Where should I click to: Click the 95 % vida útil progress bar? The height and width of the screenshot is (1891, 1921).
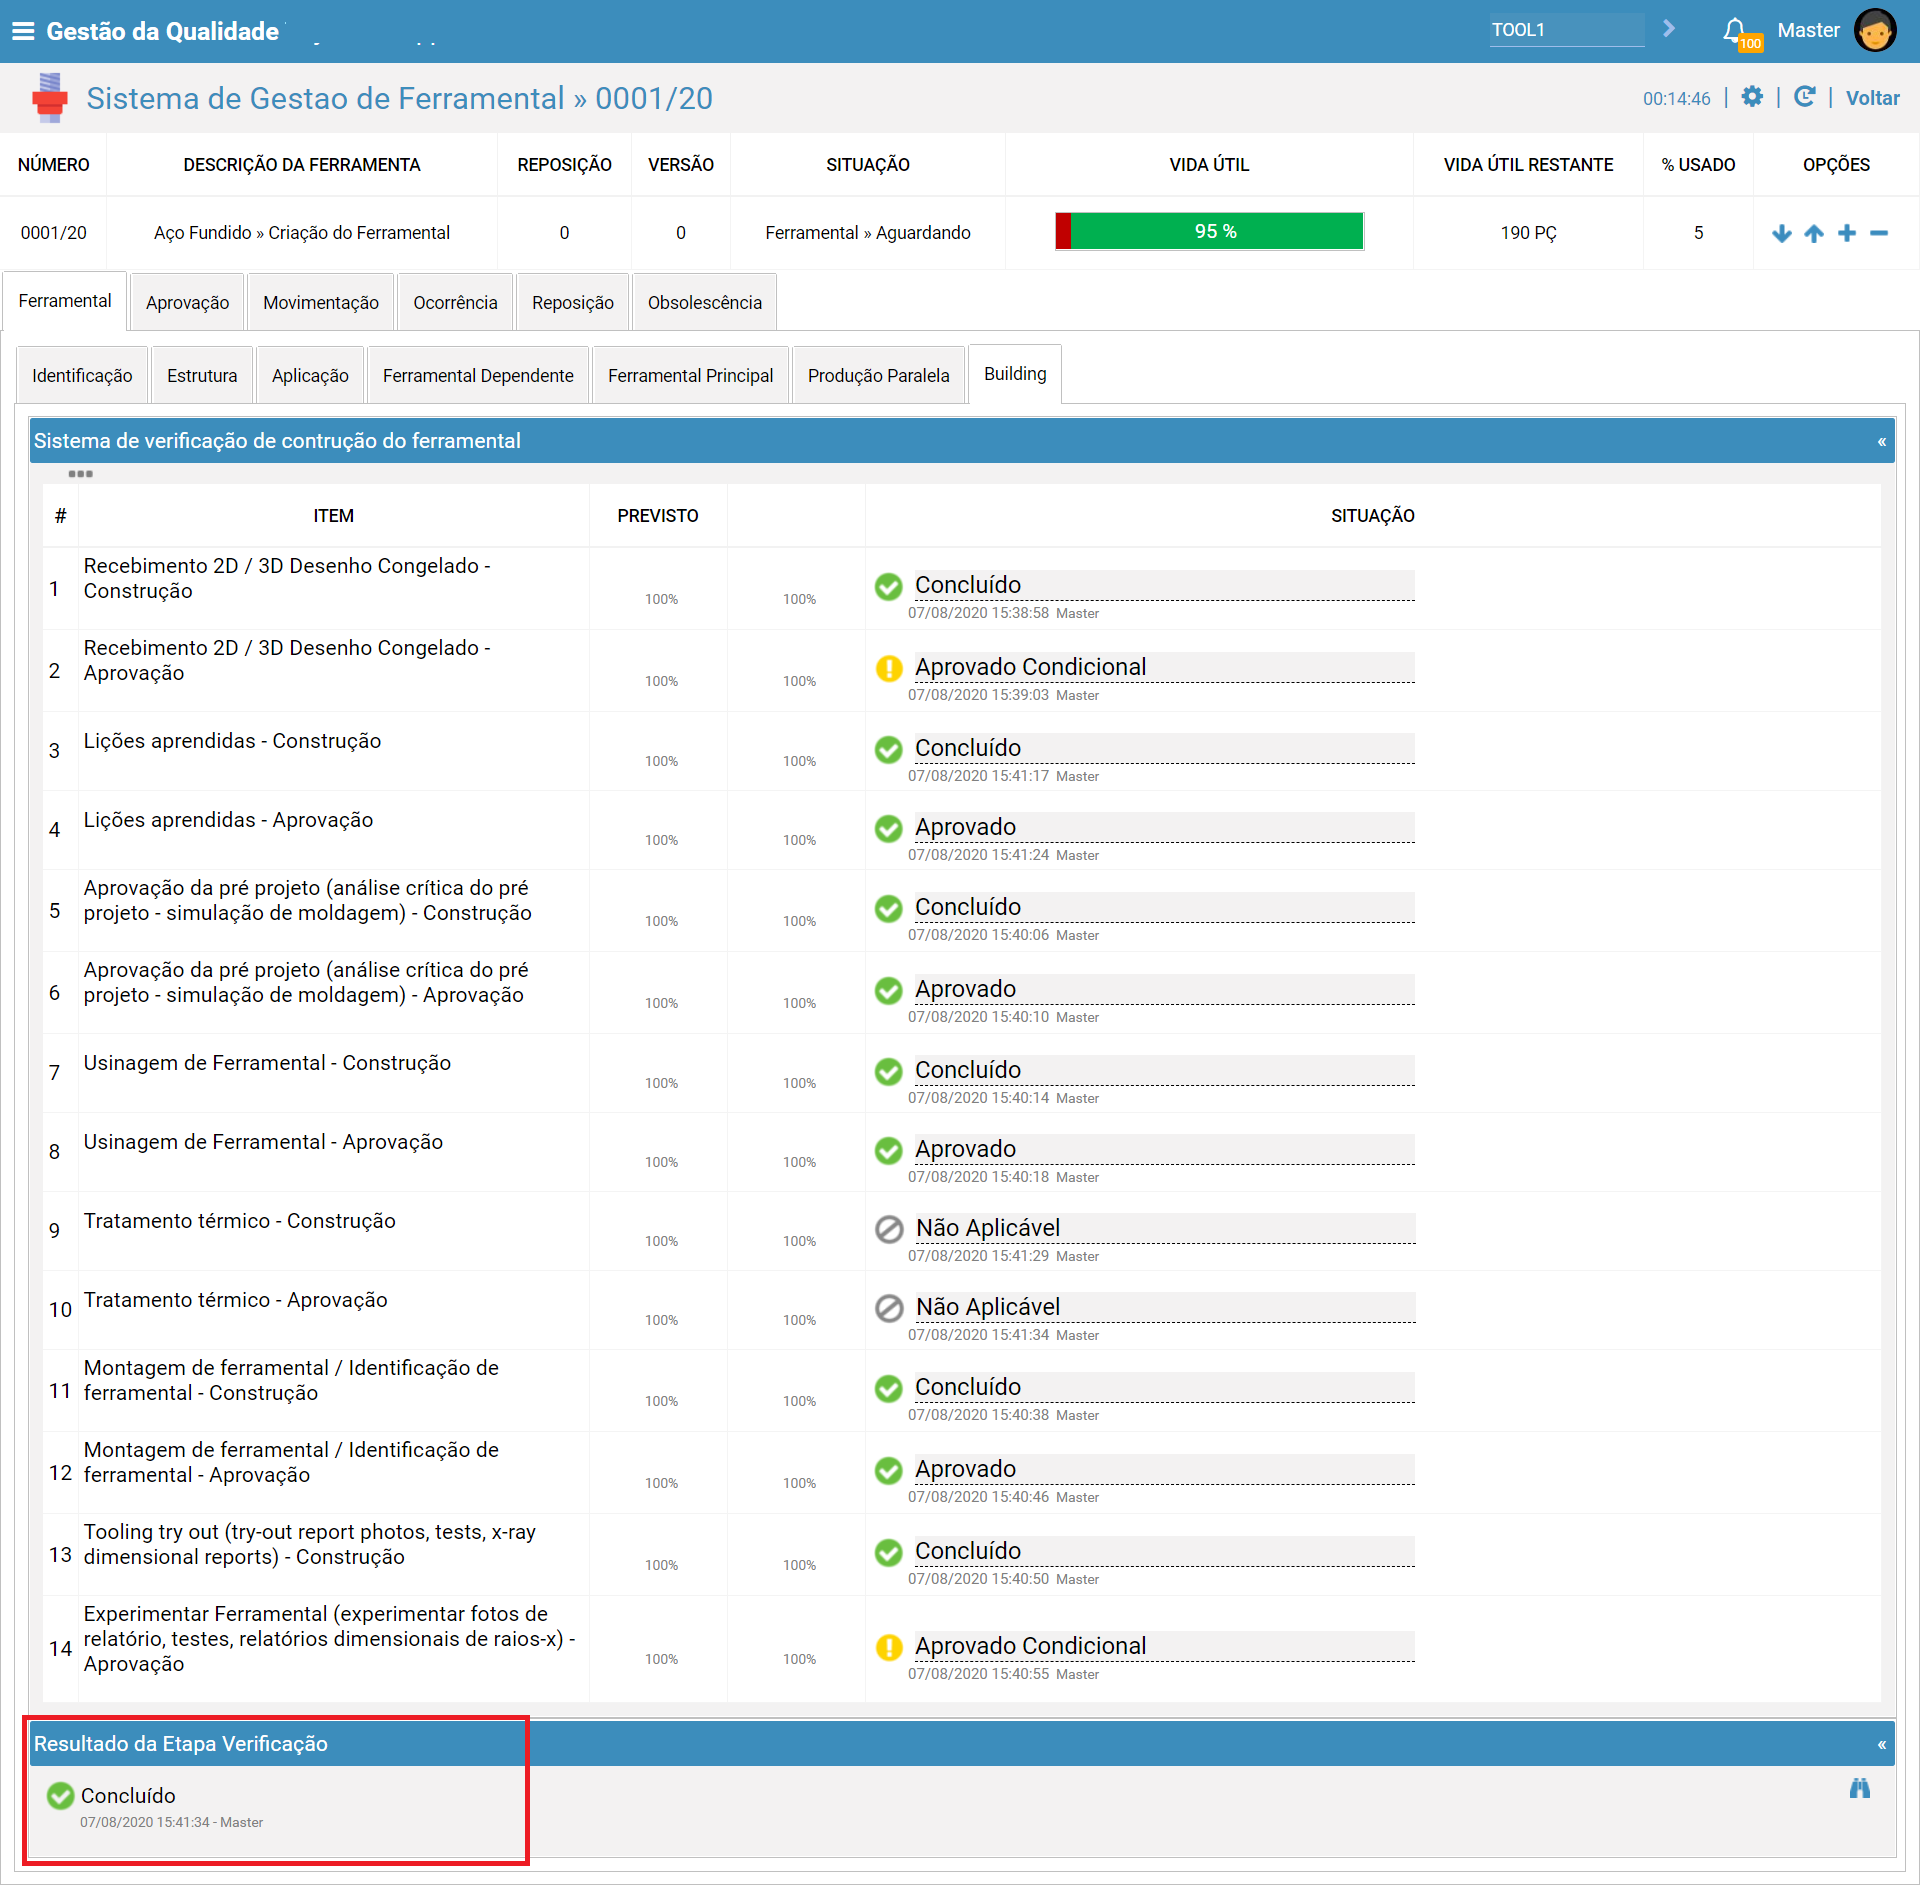(x=1209, y=232)
